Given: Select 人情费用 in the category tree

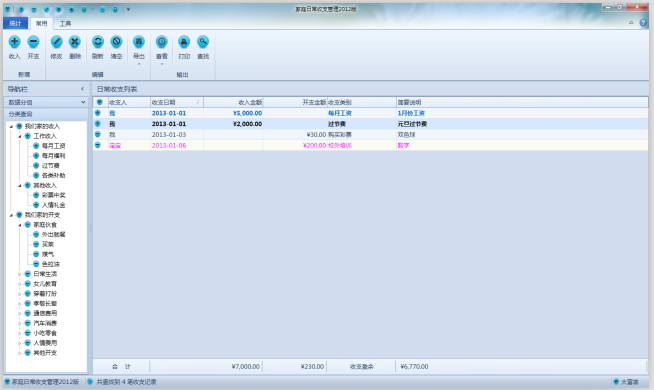Looking at the screenshot, I should click(45, 343).
